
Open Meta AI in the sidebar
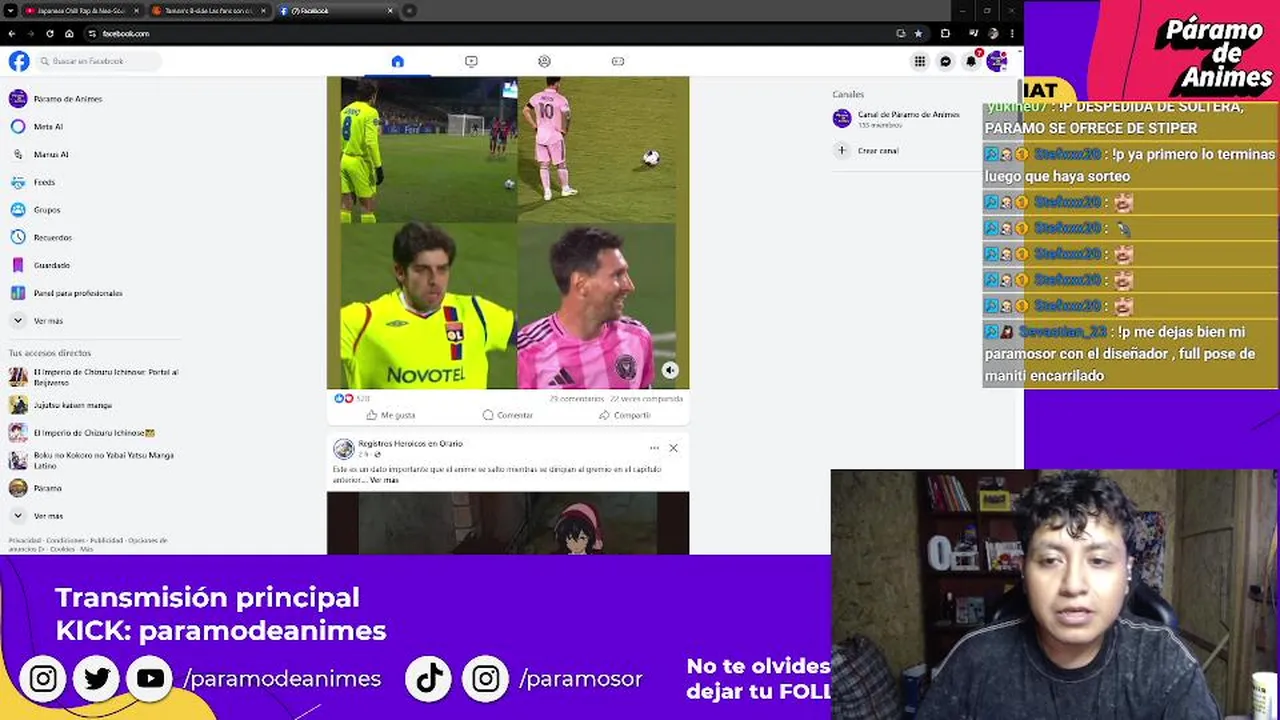[x=36, y=127]
